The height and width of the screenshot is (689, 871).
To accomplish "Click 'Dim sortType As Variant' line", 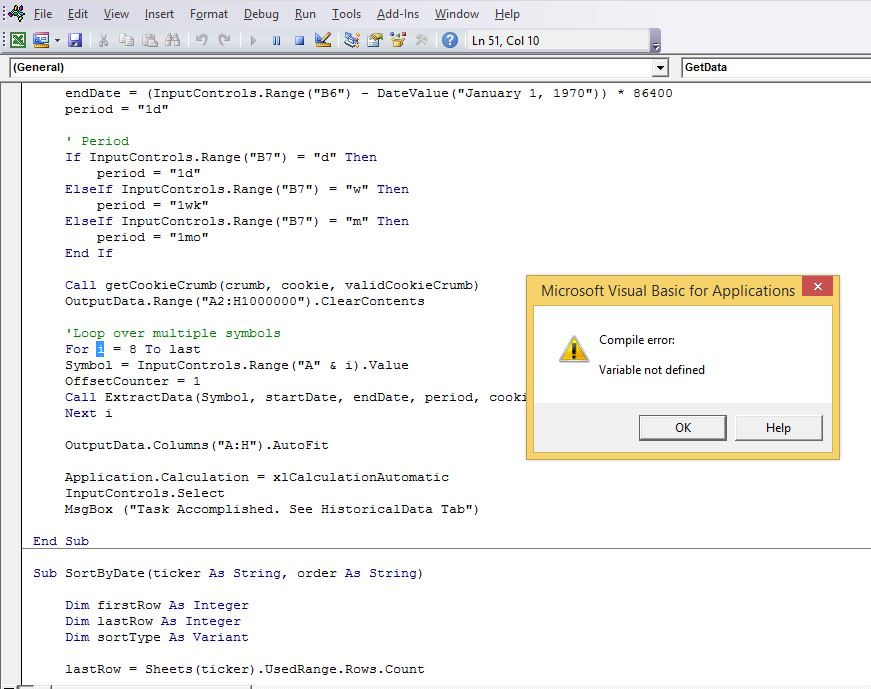I will pyautogui.click(x=157, y=637).
